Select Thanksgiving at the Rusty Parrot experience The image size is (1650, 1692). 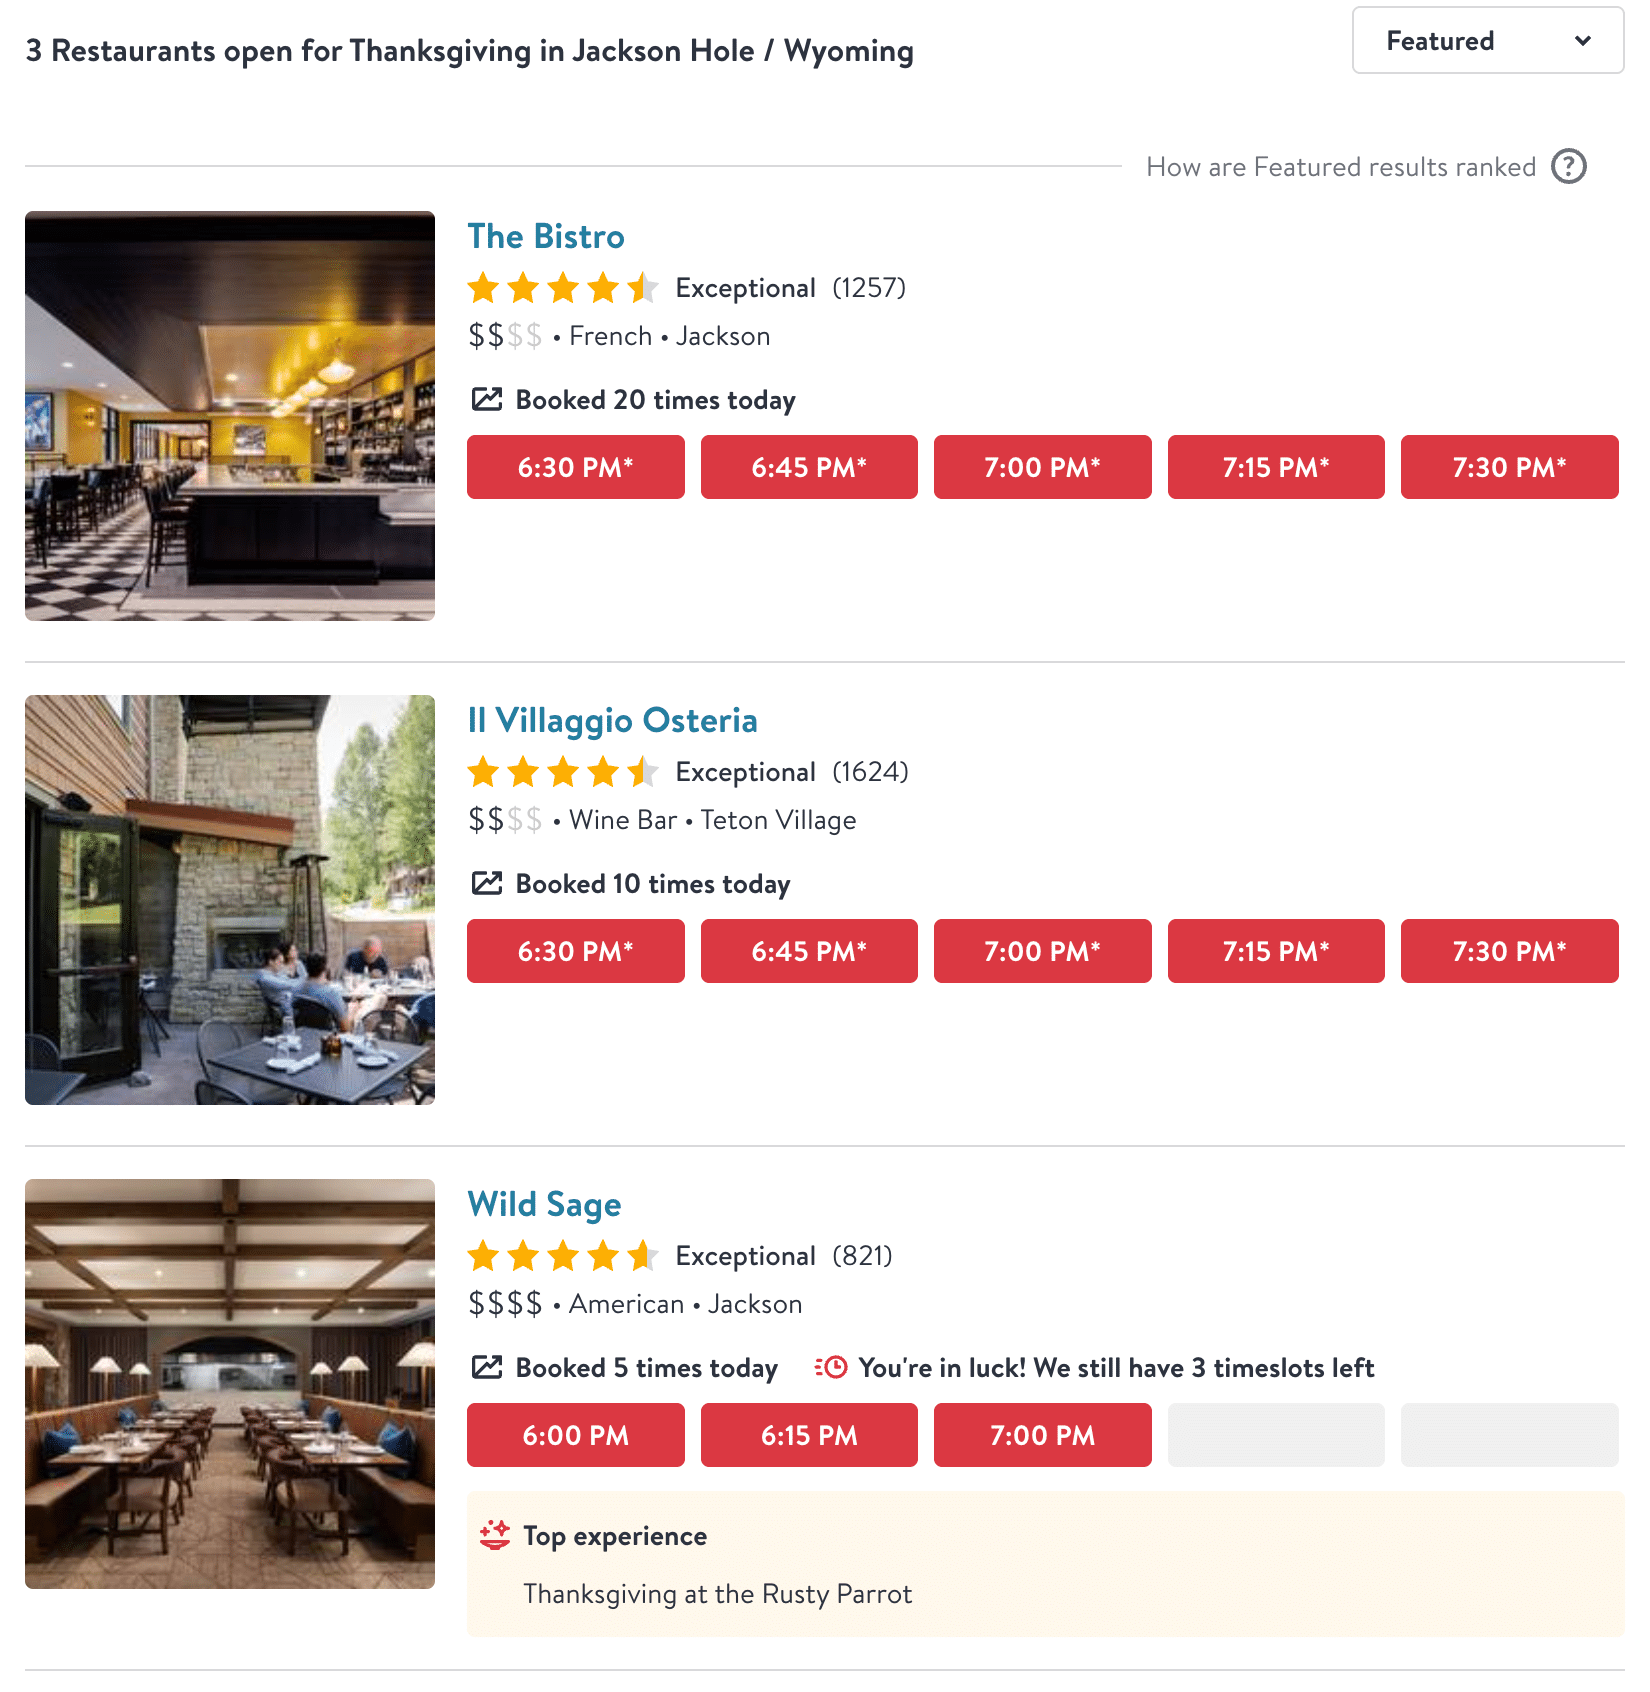point(717,1594)
